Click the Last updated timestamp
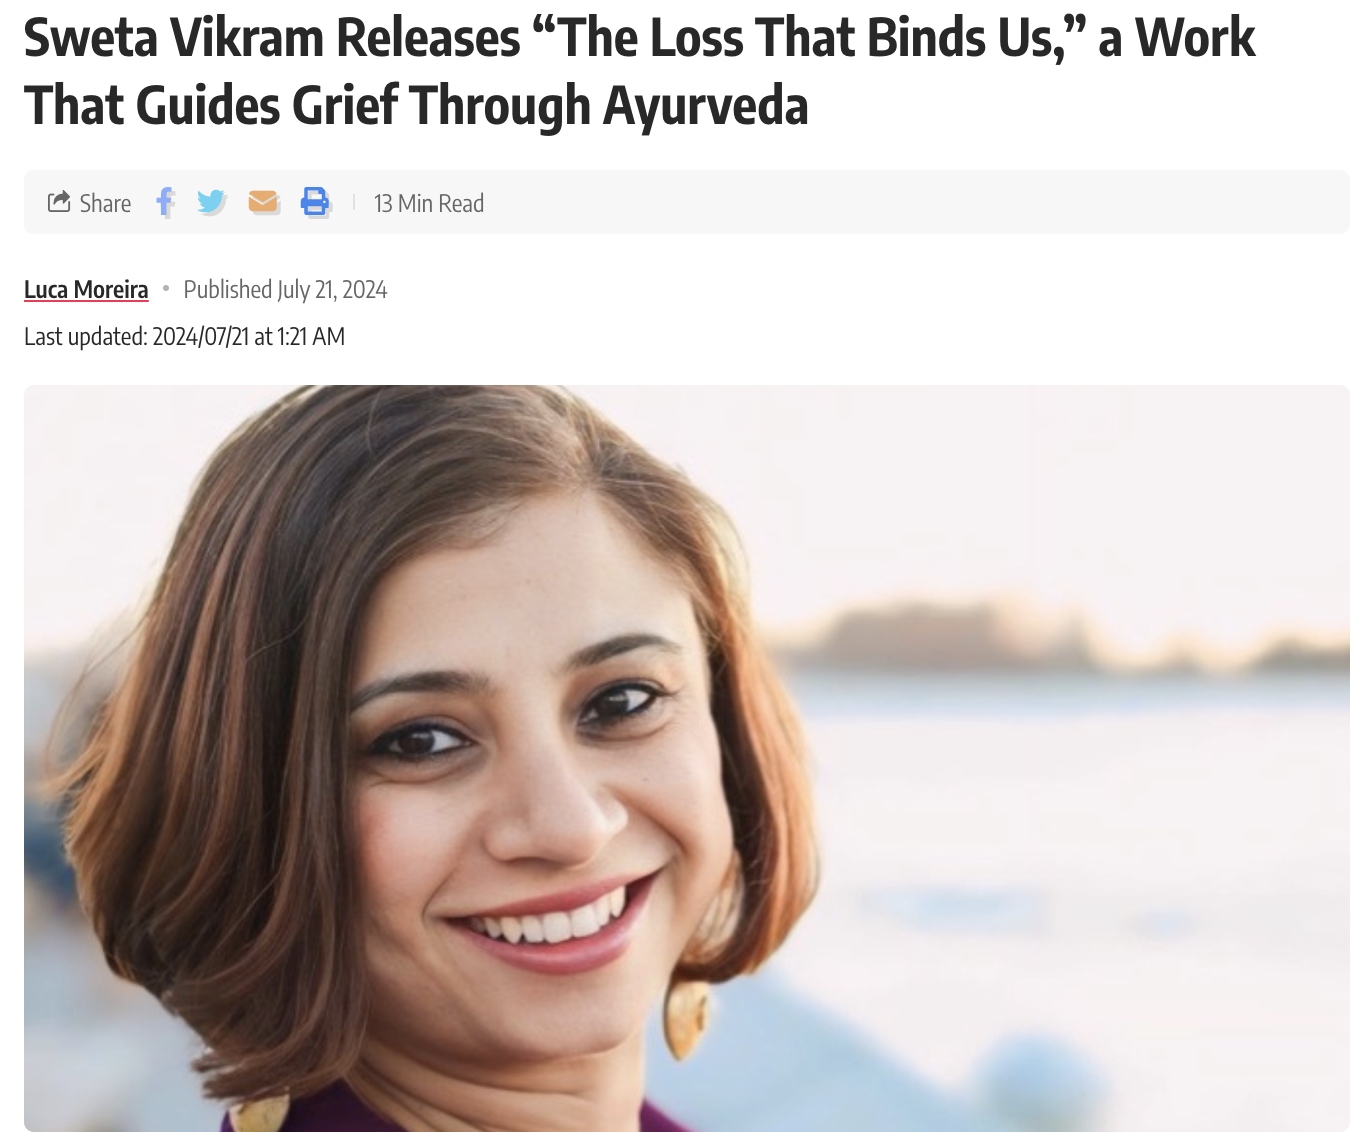Screen dimensions: 1364x1132 tap(184, 336)
